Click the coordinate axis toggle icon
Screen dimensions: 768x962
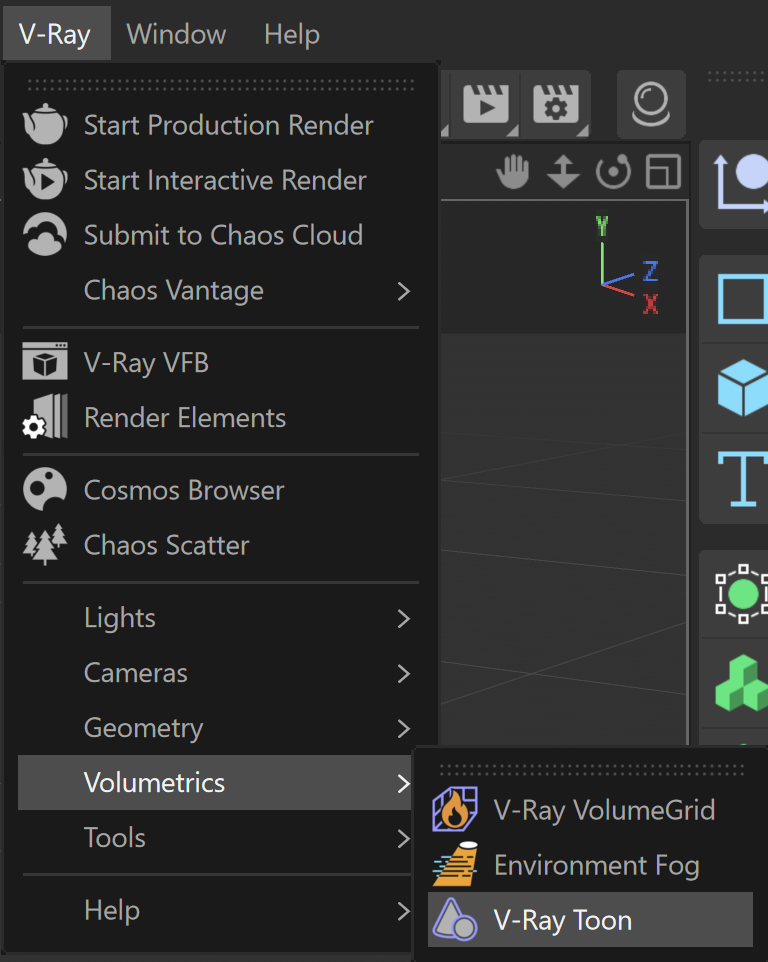740,183
